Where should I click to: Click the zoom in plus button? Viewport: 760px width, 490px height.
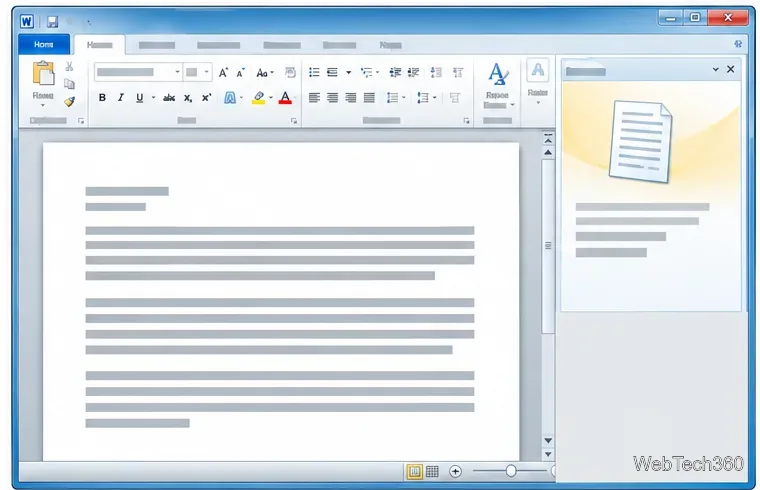pos(455,471)
